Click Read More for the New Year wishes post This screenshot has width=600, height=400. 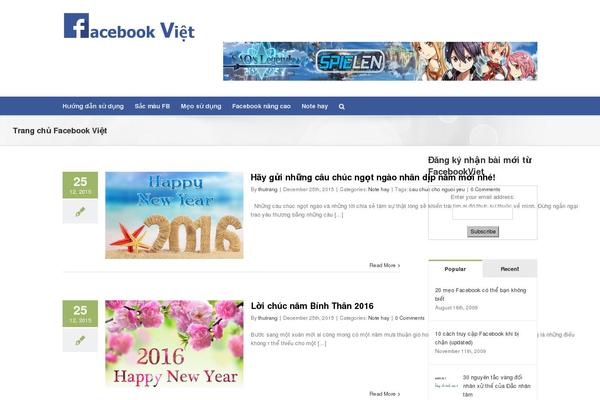385,265
